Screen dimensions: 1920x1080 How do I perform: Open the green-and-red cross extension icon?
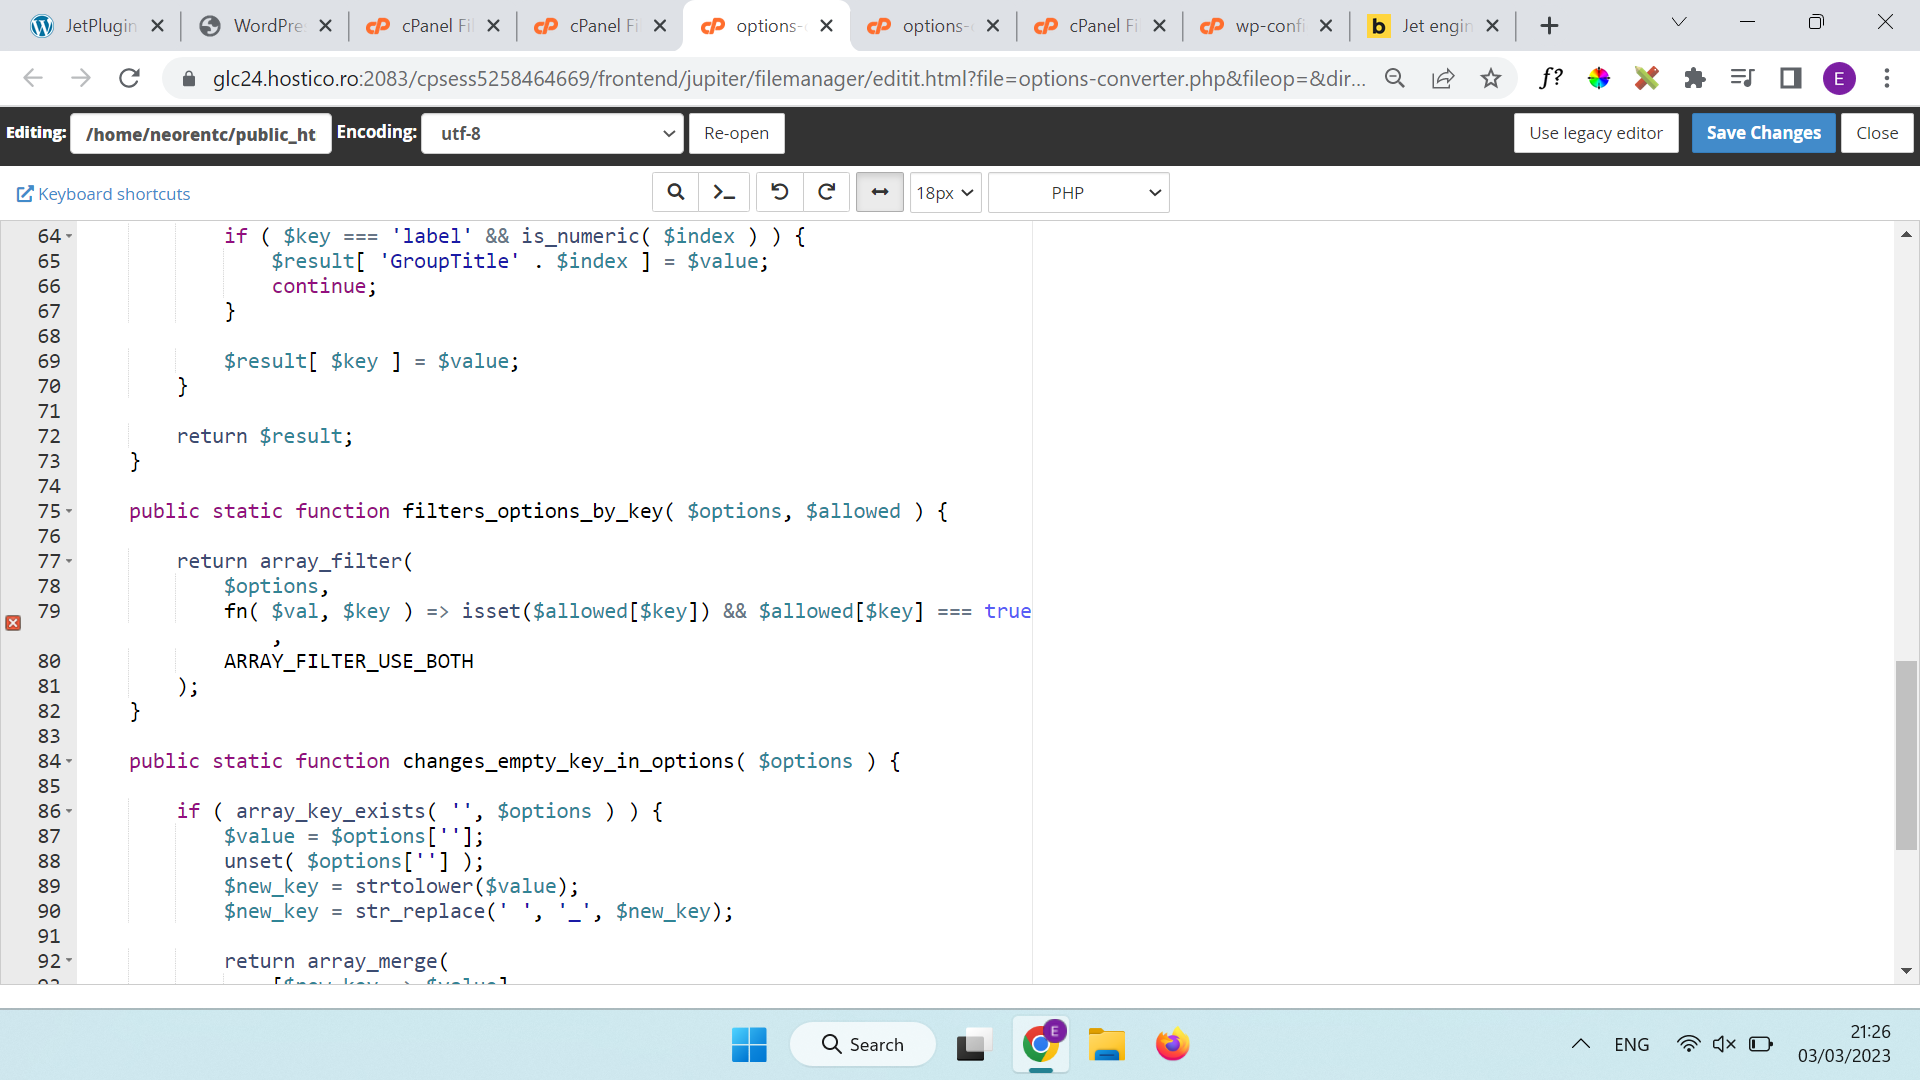point(1647,78)
